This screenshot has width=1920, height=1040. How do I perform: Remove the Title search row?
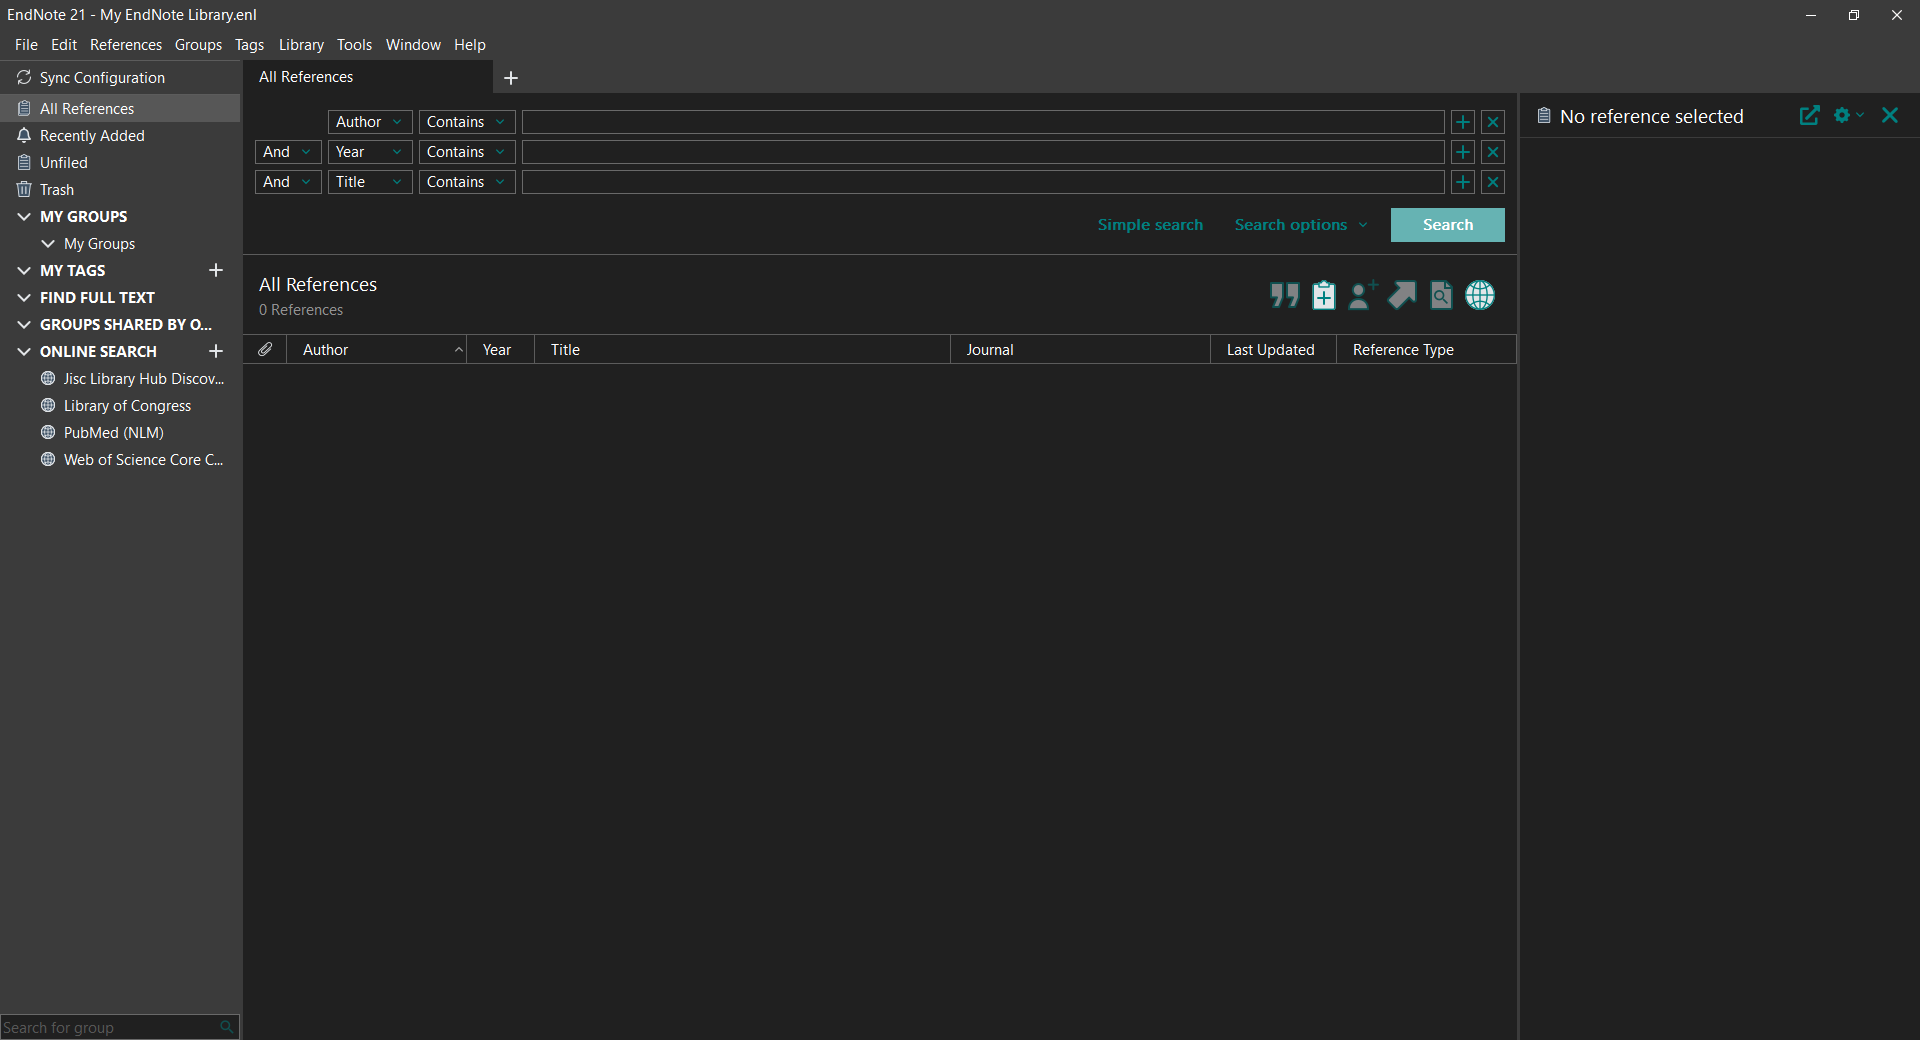coord(1493,182)
